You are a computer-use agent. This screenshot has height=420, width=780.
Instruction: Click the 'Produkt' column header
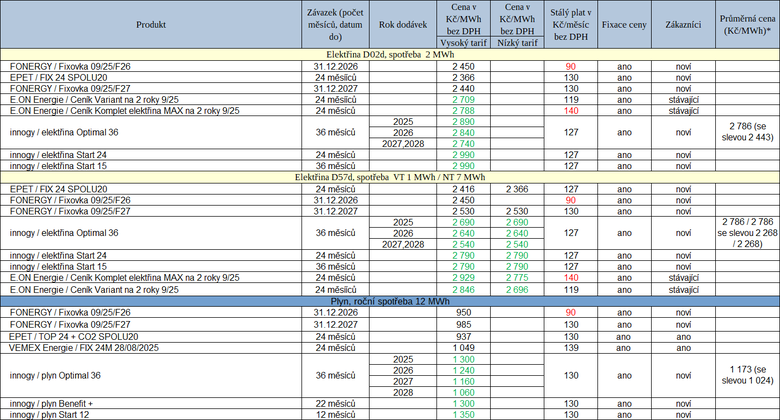coord(151,24)
